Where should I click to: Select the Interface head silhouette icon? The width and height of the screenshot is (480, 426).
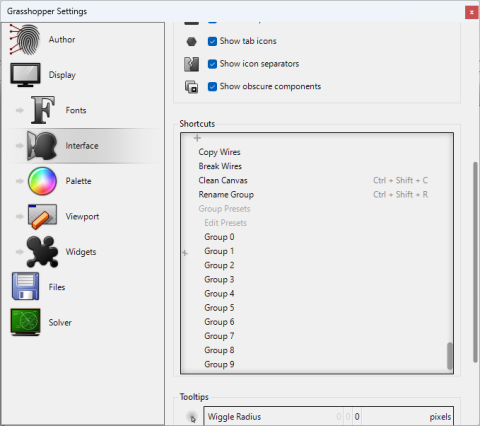click(x=42, y=146)
